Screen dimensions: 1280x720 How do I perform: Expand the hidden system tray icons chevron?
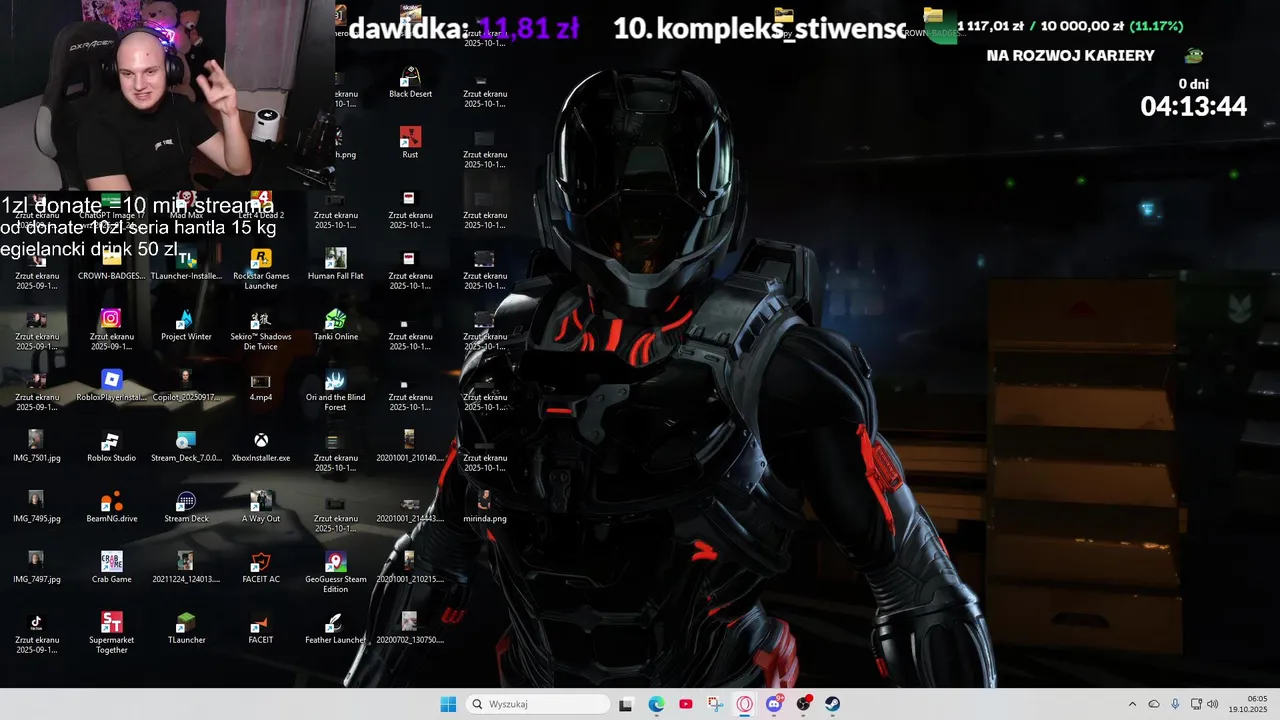[x=1132, y=704]
